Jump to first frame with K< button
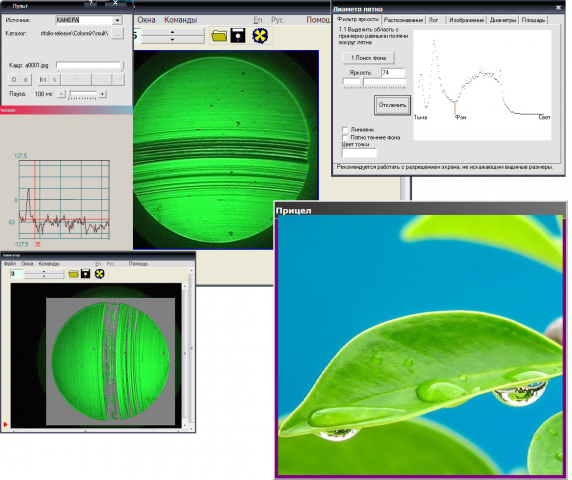This screenshot has height=480, width=572. (x=43, y=80)
